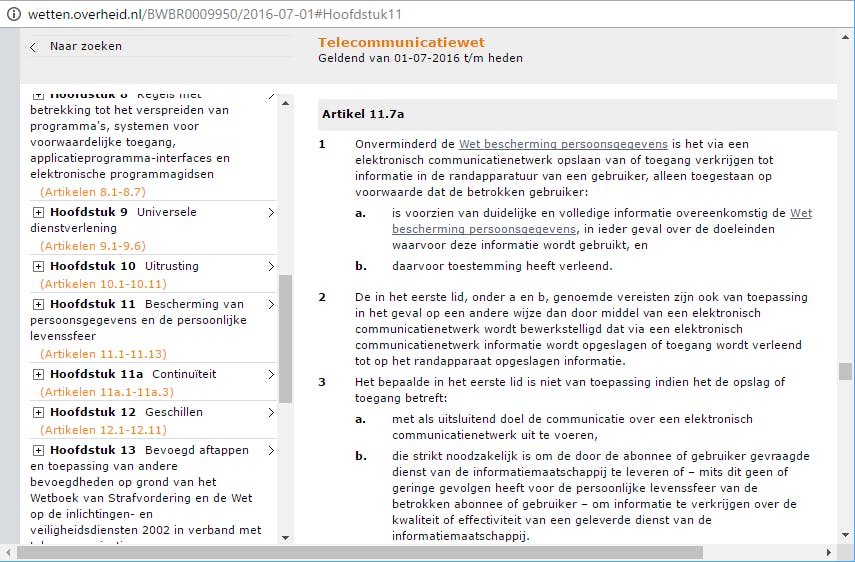
Task: Expand Hoofdstuk 13 plus box
Action: (38, 450)
